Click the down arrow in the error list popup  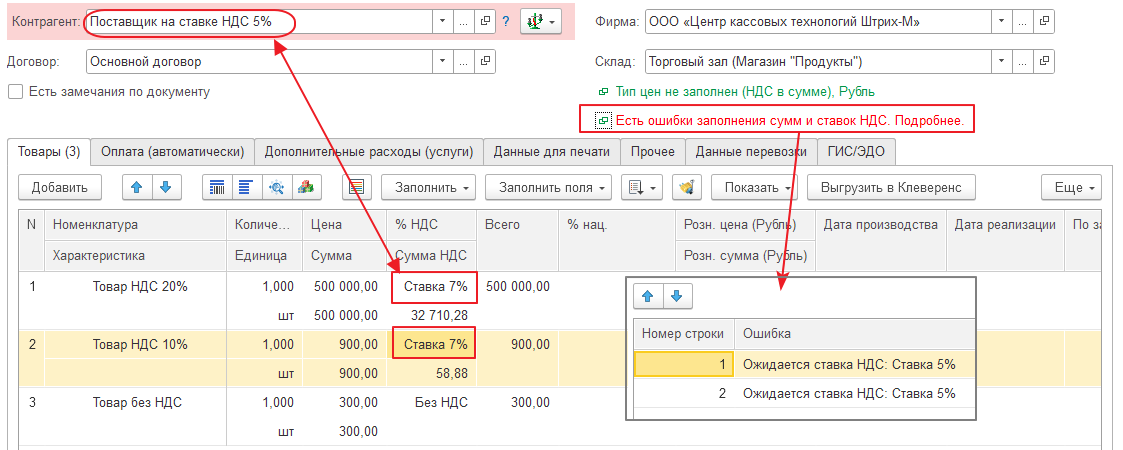675,297
